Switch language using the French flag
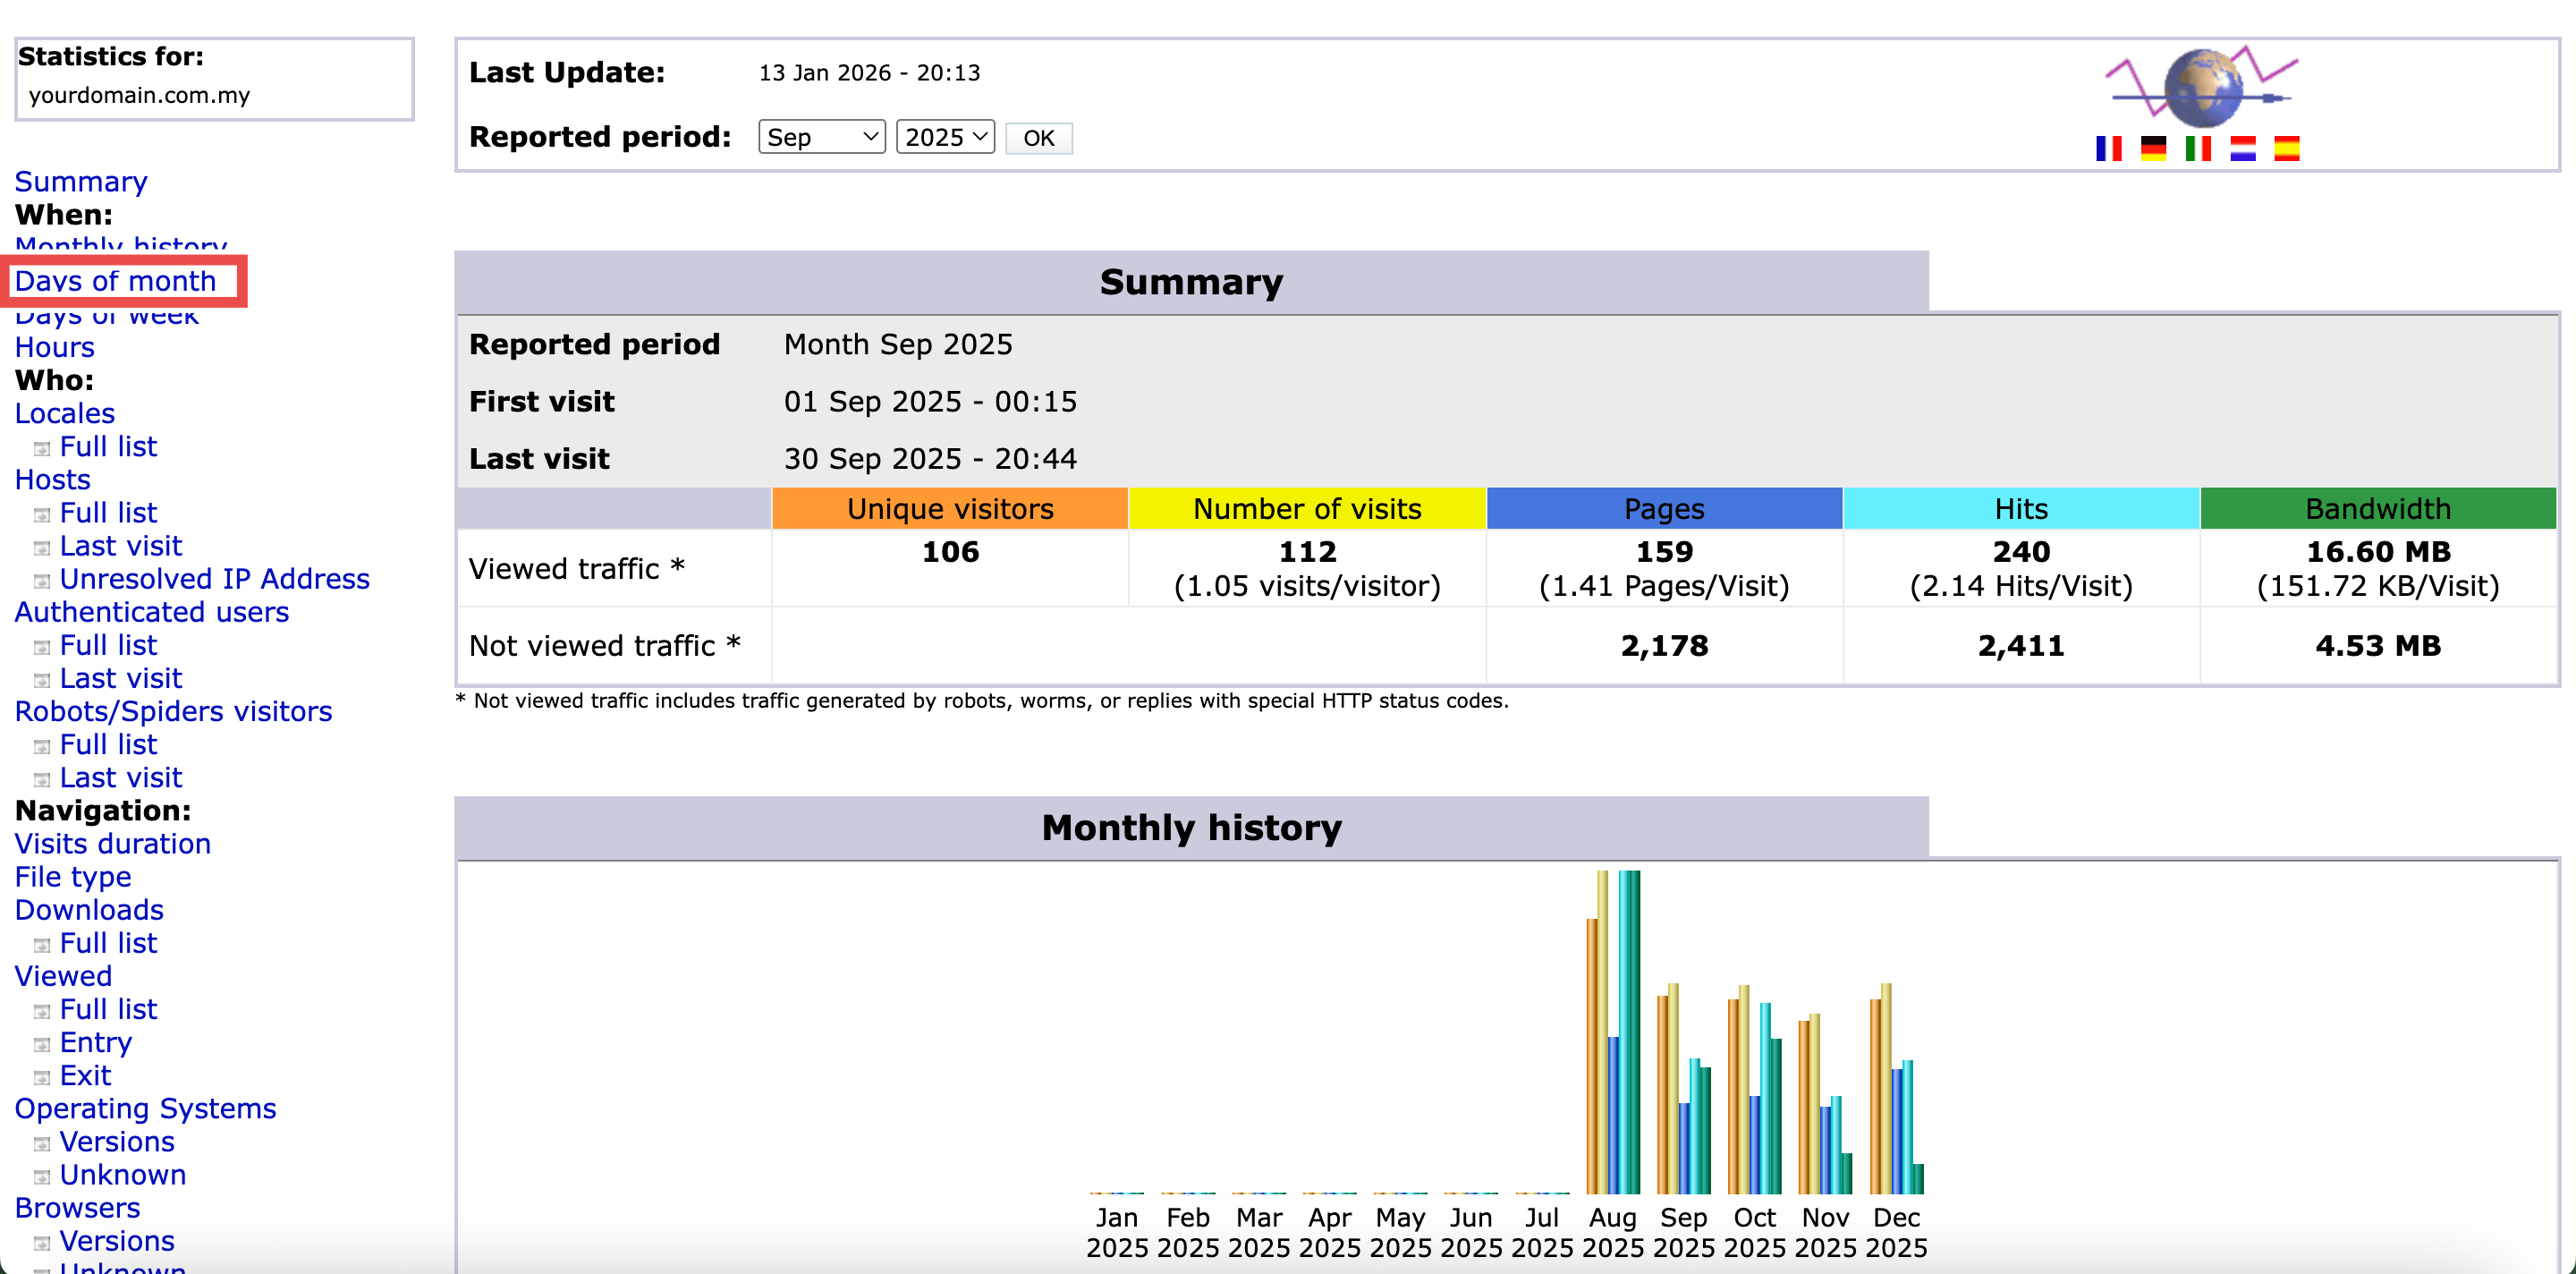This screenshot has width=2576, height=1274. 2108,148
